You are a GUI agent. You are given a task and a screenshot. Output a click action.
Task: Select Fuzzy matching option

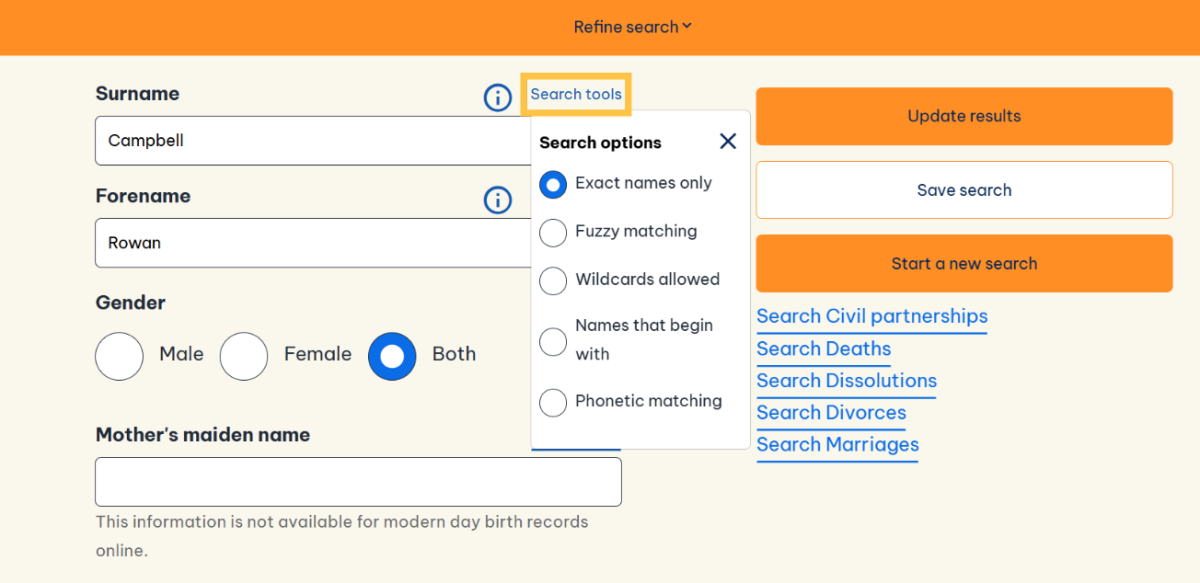click(x=553, y=232)
